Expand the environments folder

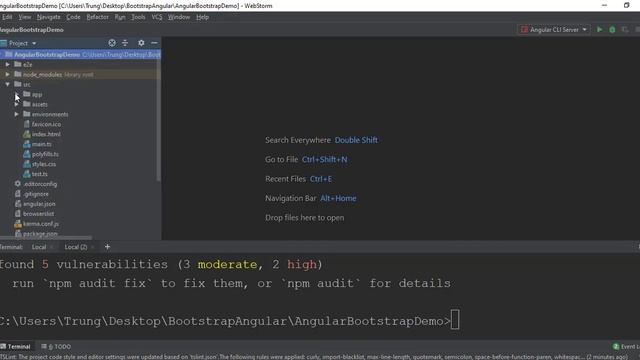click(x=16, y=114)
